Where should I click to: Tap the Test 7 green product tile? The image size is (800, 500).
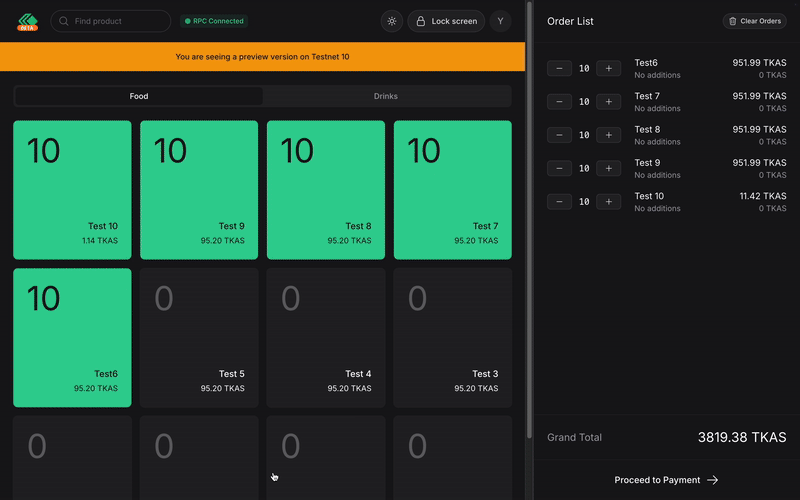click(x=452, y=190)
